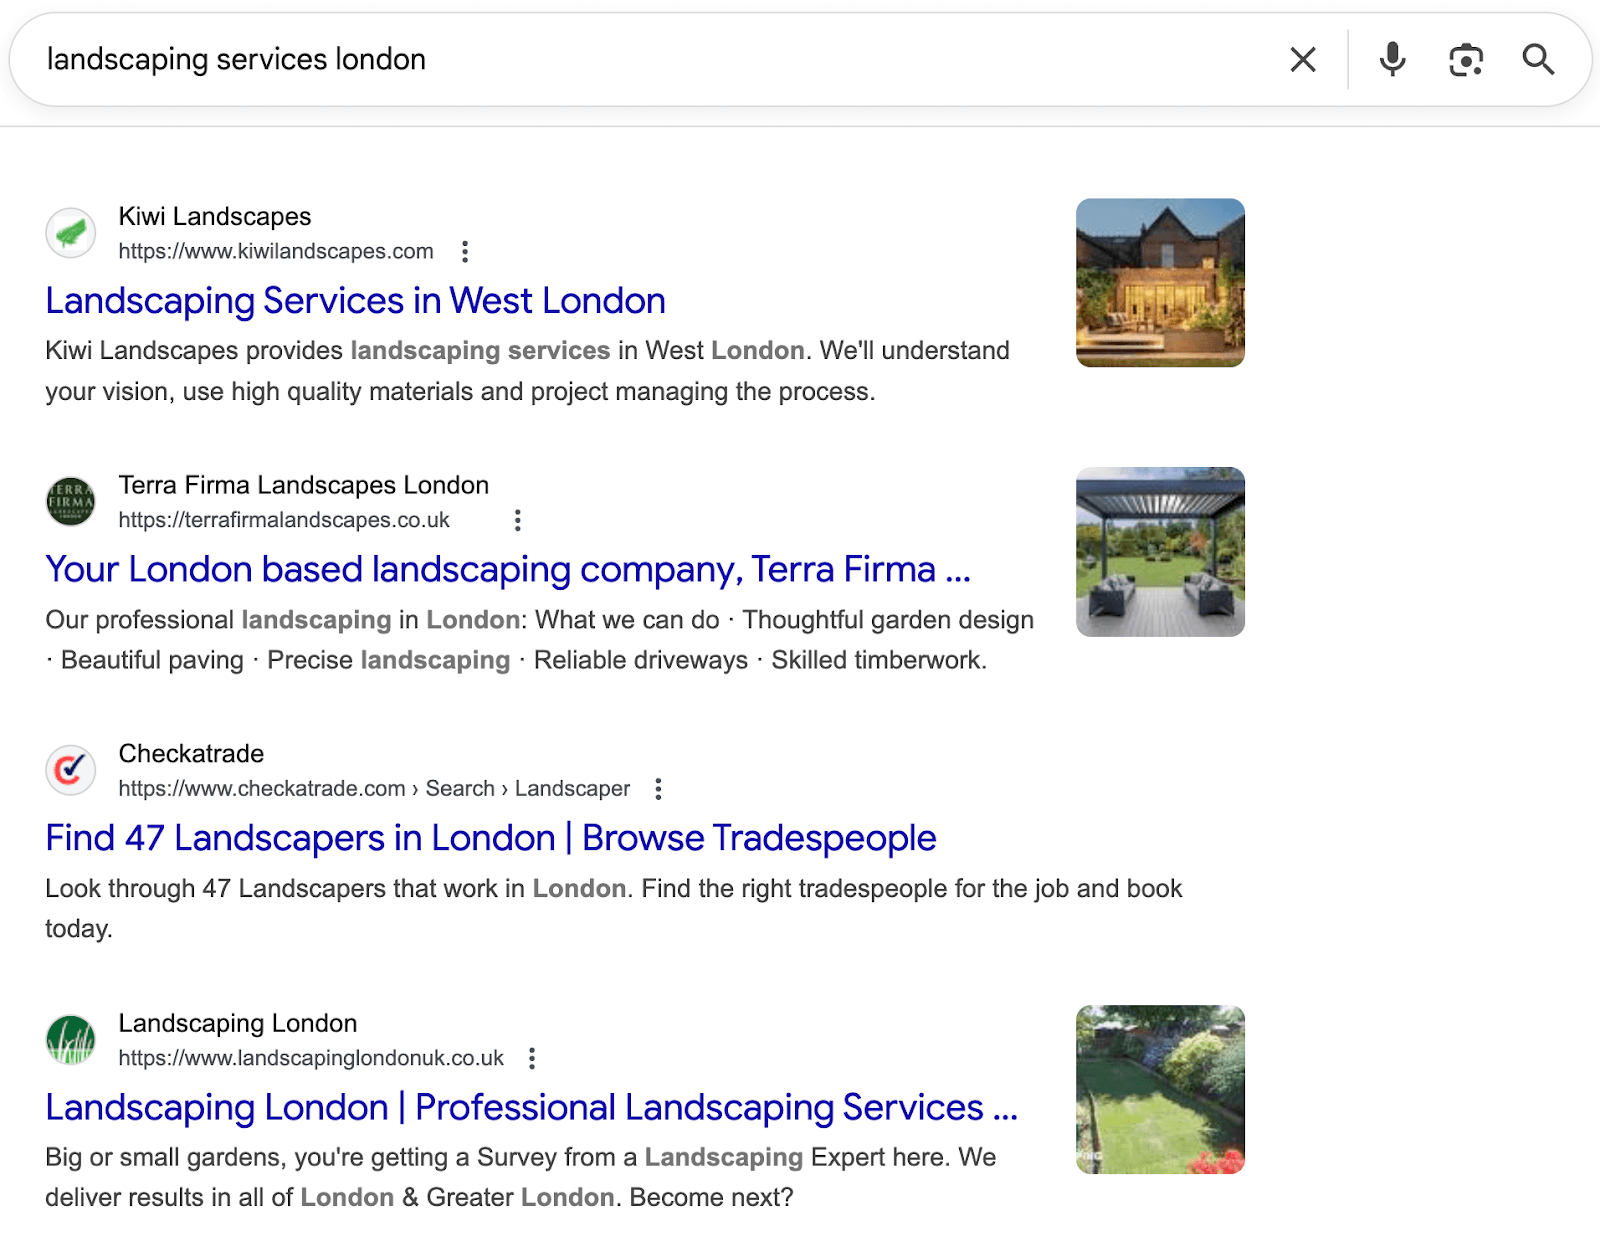This screenshot has height=1252, width=1600.
Task: Click the Checkatrade favicon
Action: pos(70,770)
